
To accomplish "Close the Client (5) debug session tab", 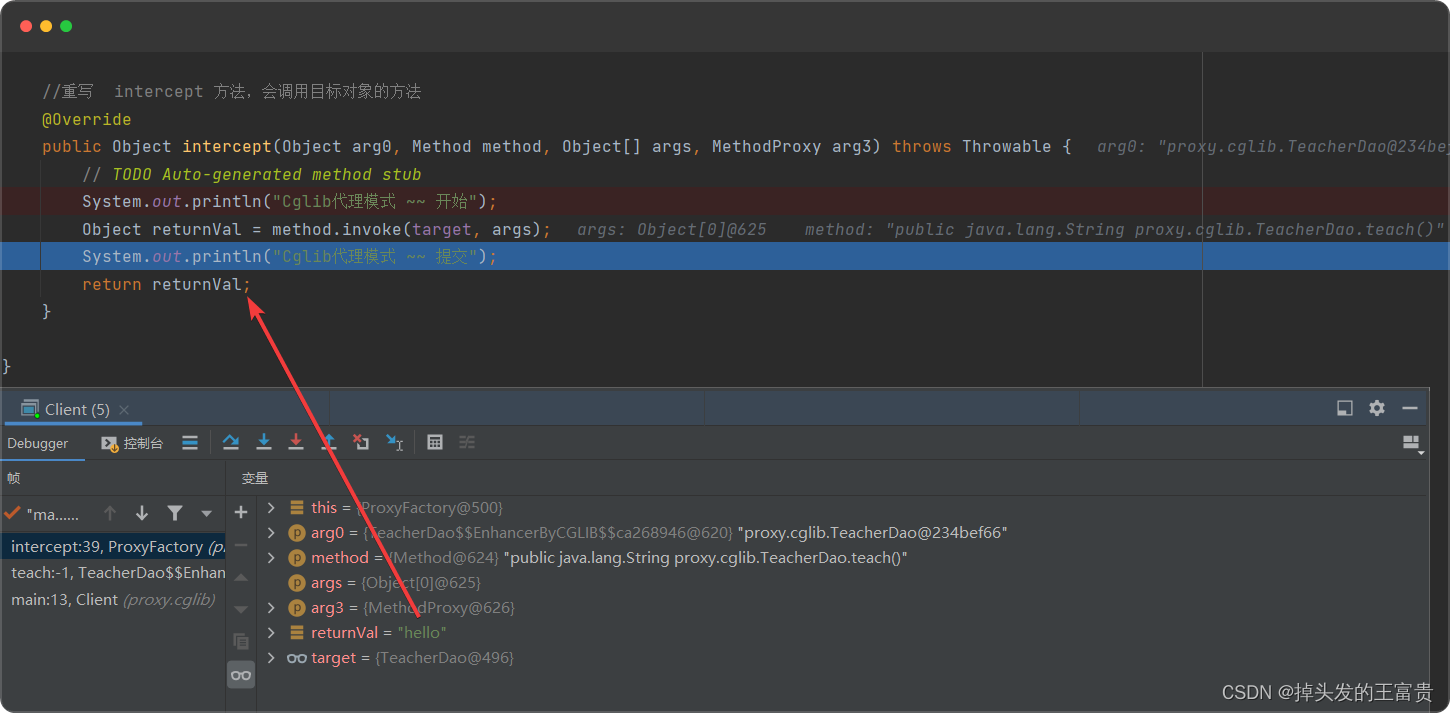I will [x=124, y=410].
